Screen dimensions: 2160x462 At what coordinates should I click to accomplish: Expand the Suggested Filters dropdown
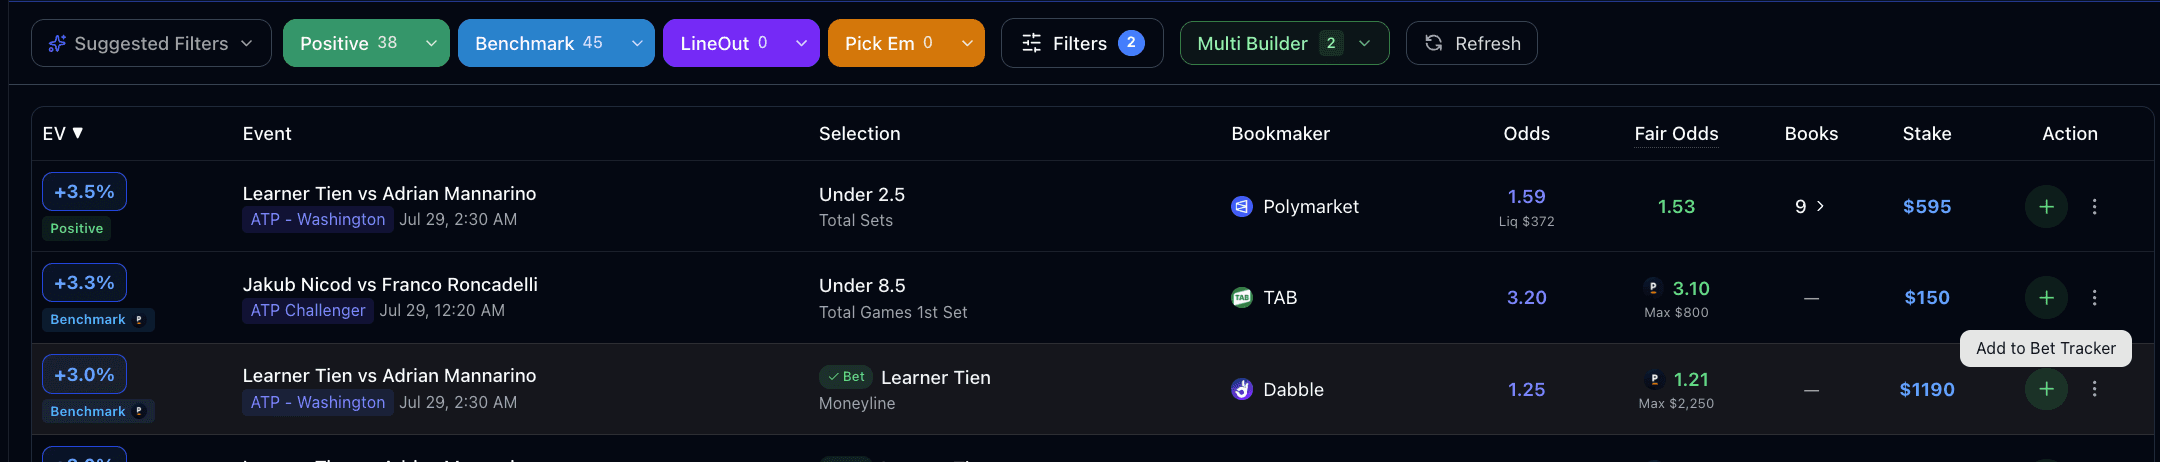click(151, 43)
